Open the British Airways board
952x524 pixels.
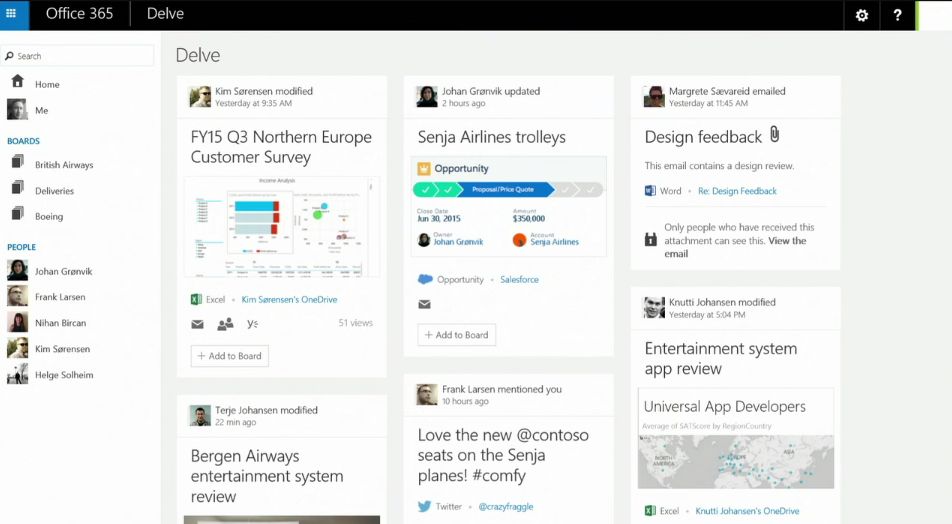pyautogui.click(x=64, y=165)
